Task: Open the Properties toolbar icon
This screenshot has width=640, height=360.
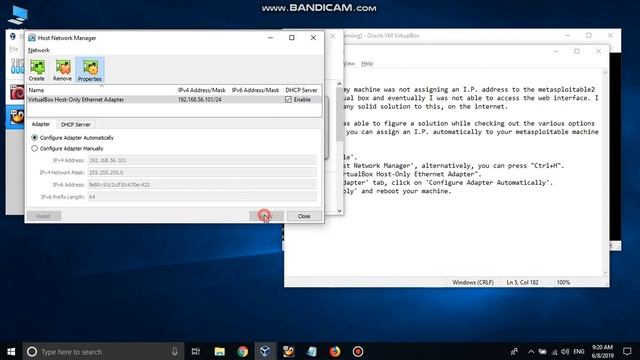Action: point(90,70)
